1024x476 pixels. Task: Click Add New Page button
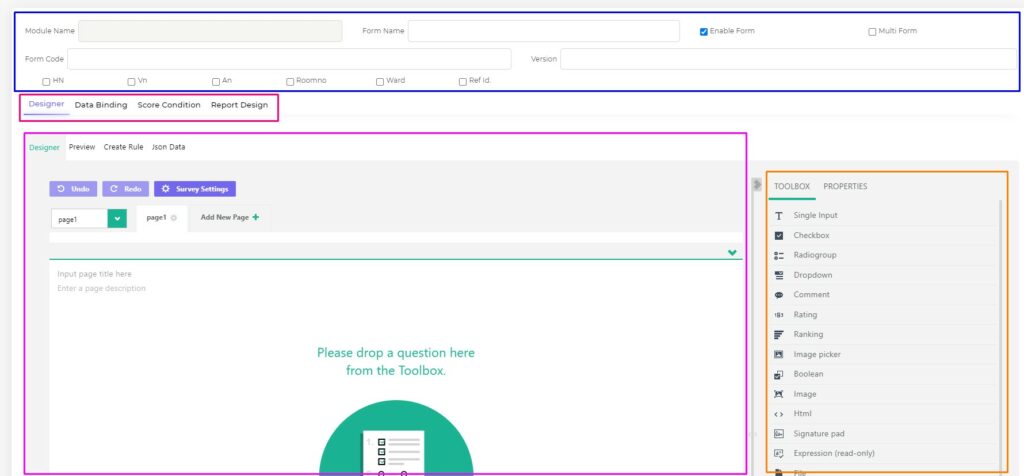tap(229, 217)
